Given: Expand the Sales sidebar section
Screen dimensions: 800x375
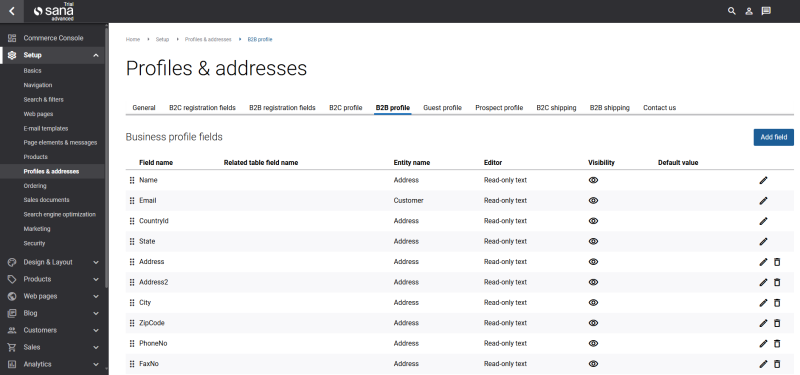Looking at the screenshot, I should pos(95,347).
